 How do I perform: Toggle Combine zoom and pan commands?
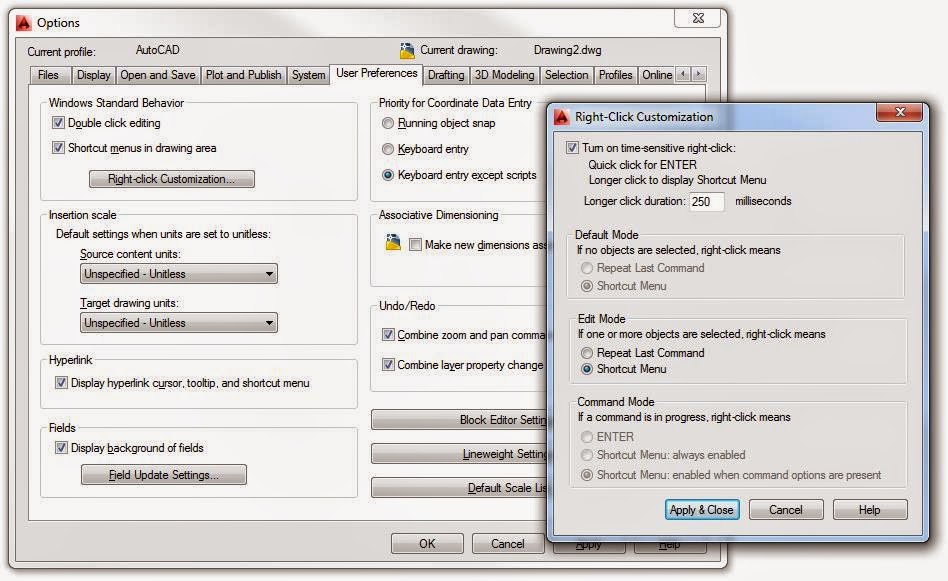[x=388, y=334]
